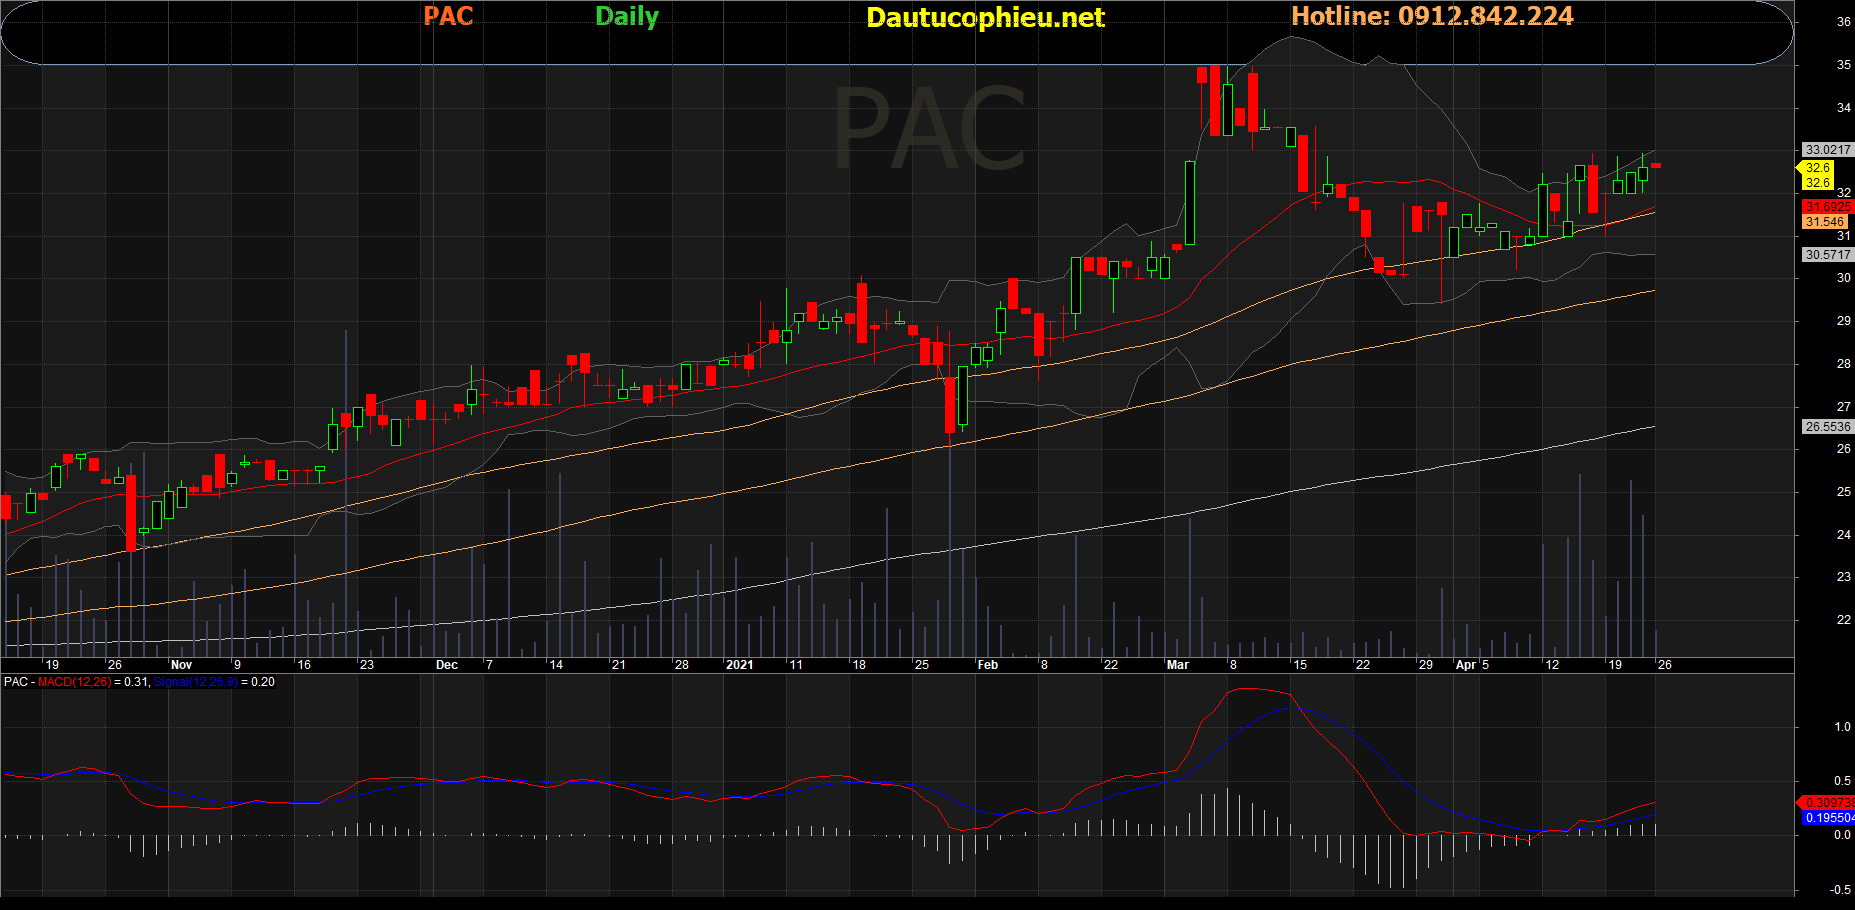
Task: Click the Feb month label on date axis
Action: tap(987, 665)
